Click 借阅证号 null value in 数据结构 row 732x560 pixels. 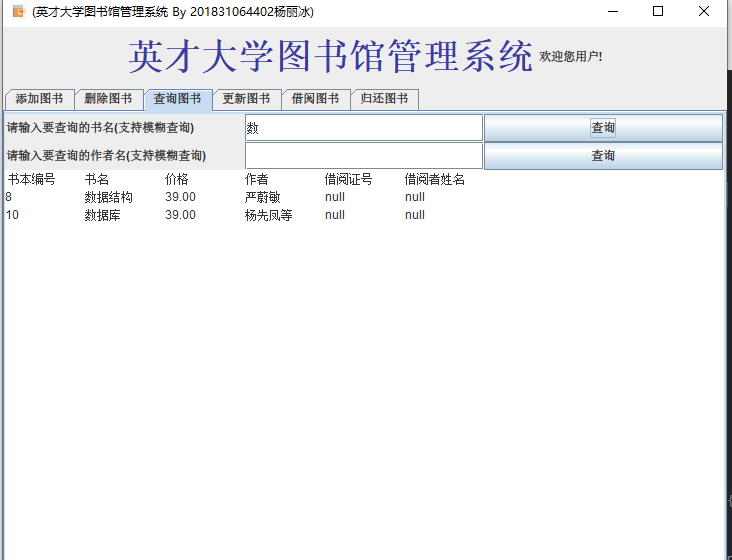coord(335,197)
